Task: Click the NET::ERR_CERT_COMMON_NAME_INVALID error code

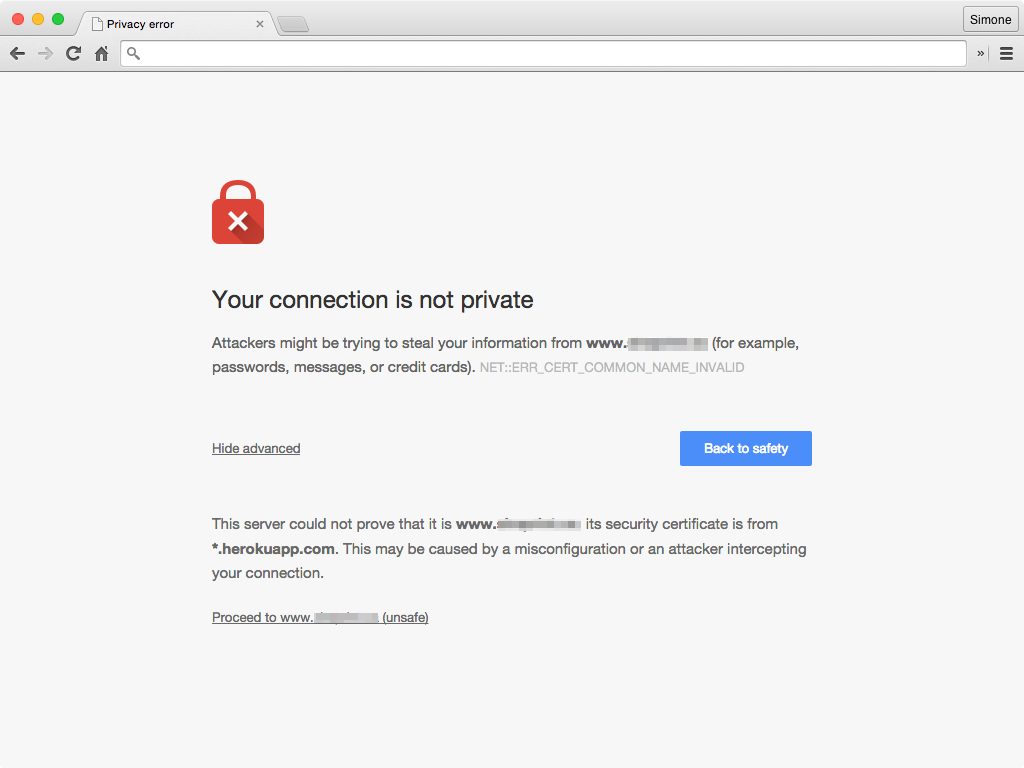Action: 611,367
